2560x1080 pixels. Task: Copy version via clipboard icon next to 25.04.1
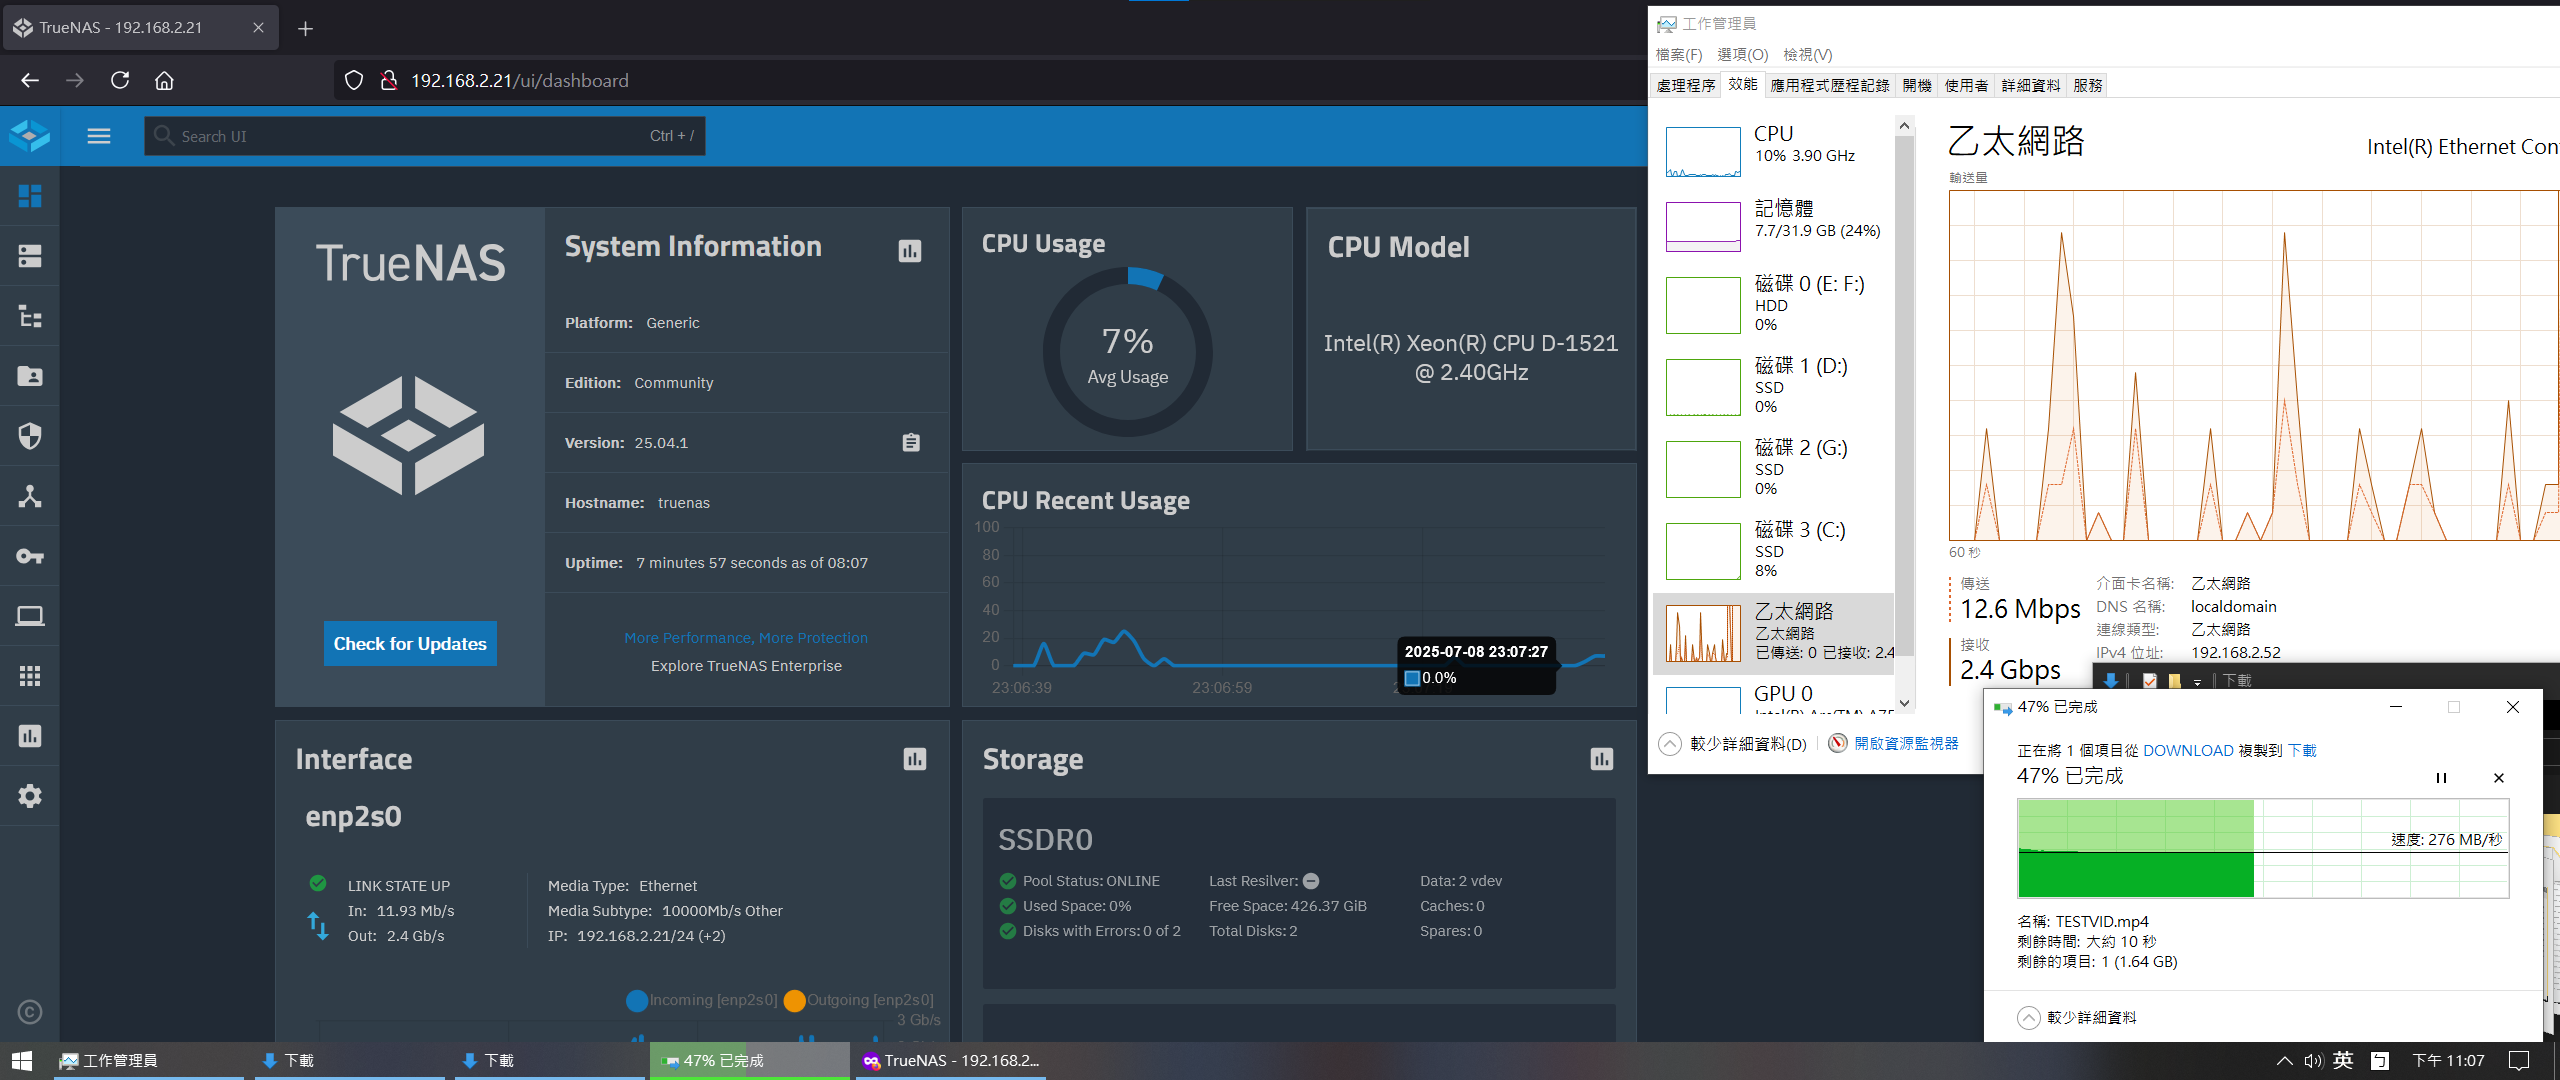click(911, 442)
